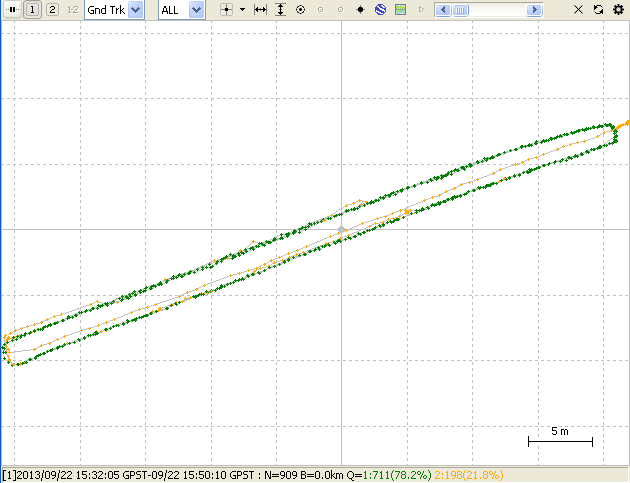Screen dimensions: 630x483
Task: Open the blue globe Google Earth view icon
Action: [x=380, y=10]
